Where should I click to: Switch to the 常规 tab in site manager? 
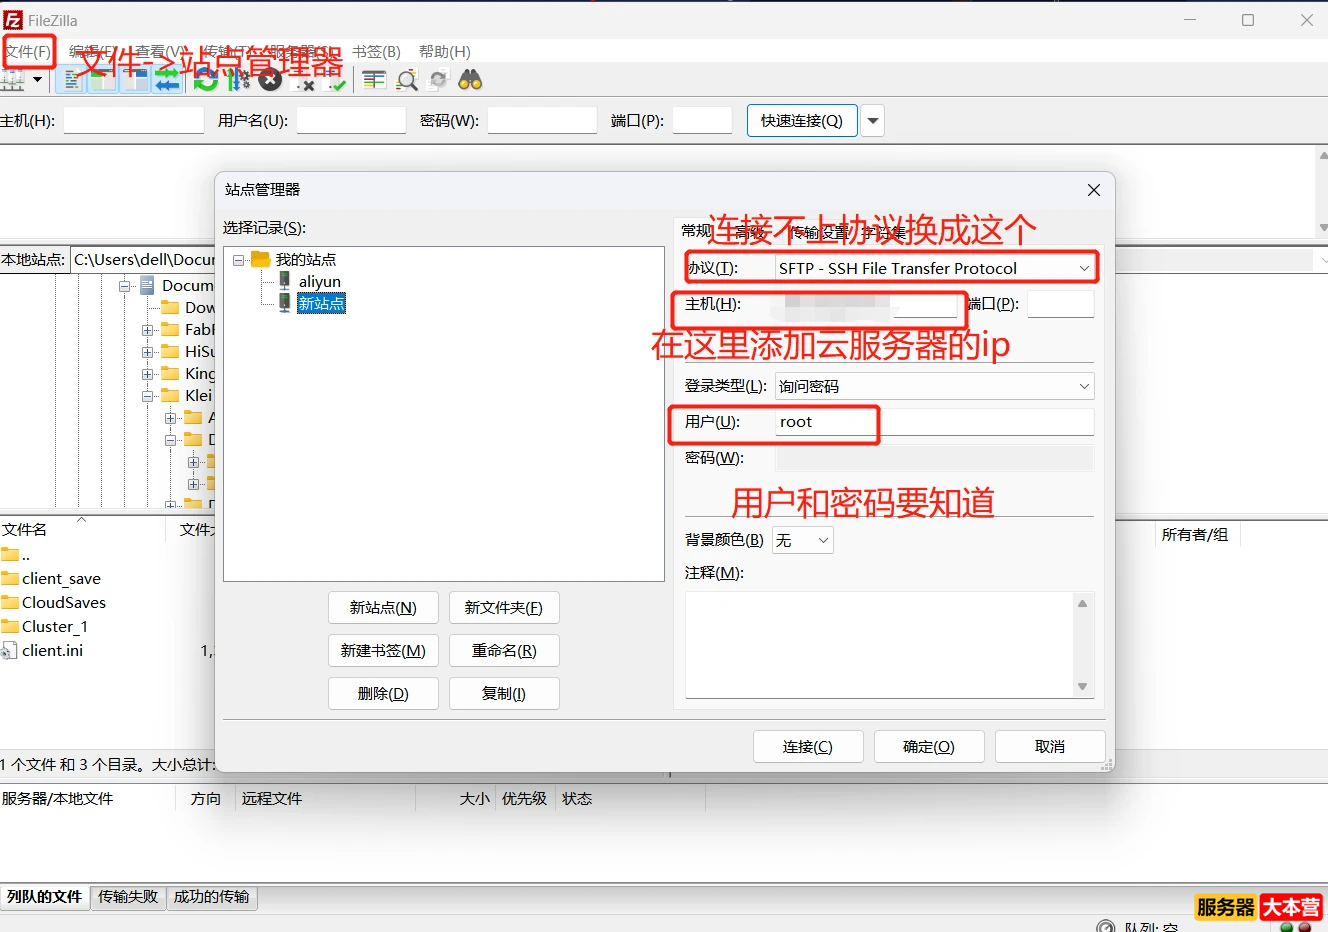point(696,231)
